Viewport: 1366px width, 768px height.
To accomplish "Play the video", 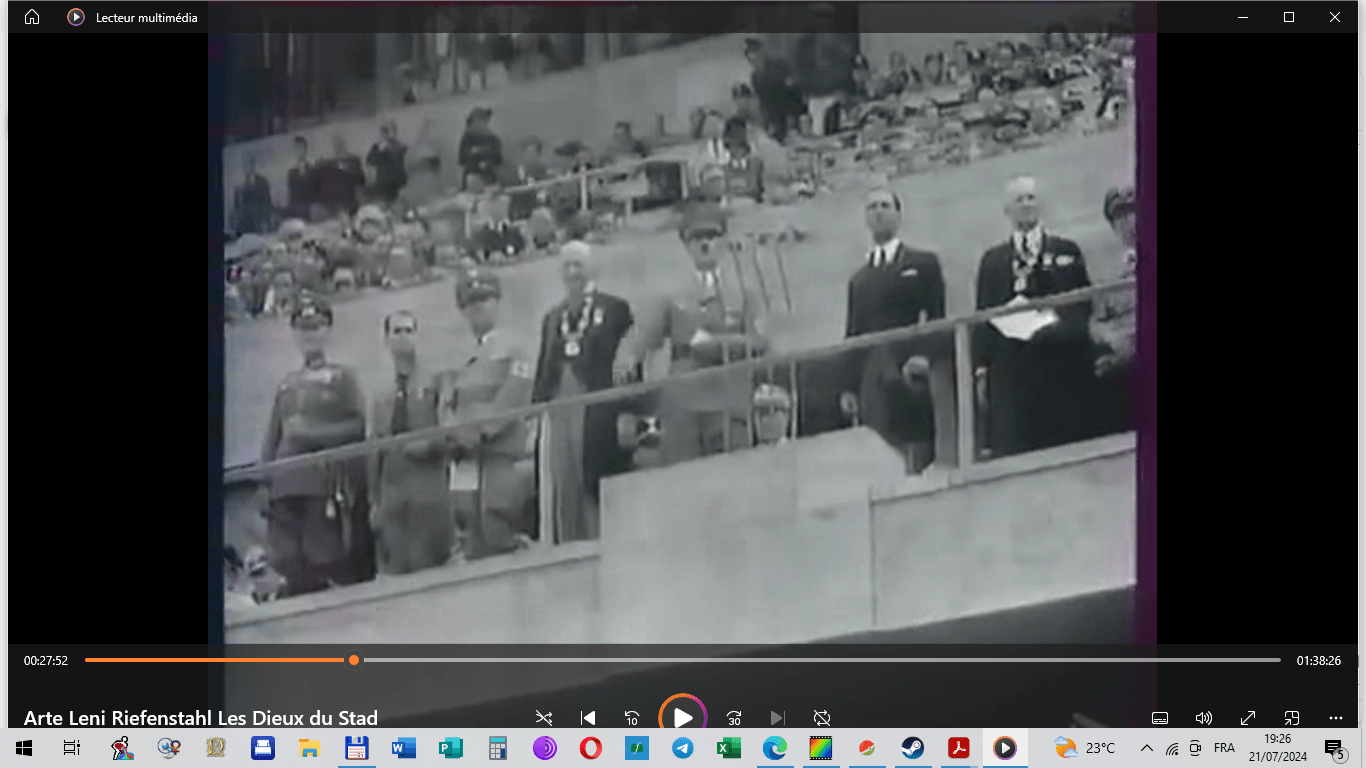I will tap(683, 716).
